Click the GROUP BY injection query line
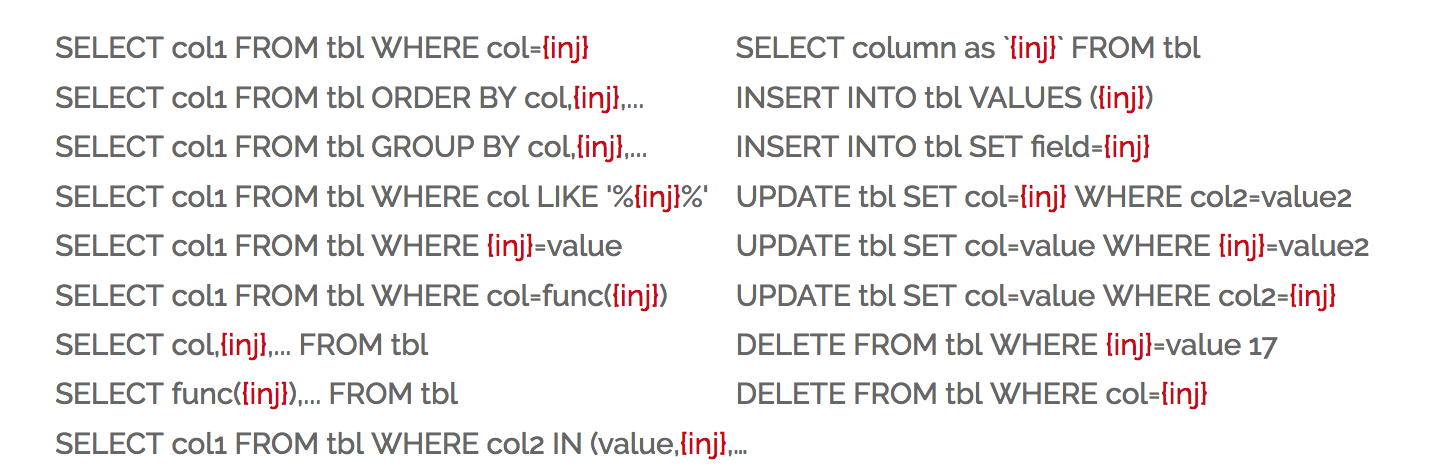Image resolution: width=1444 pixels, height=474 pixels. coord(351,147)
